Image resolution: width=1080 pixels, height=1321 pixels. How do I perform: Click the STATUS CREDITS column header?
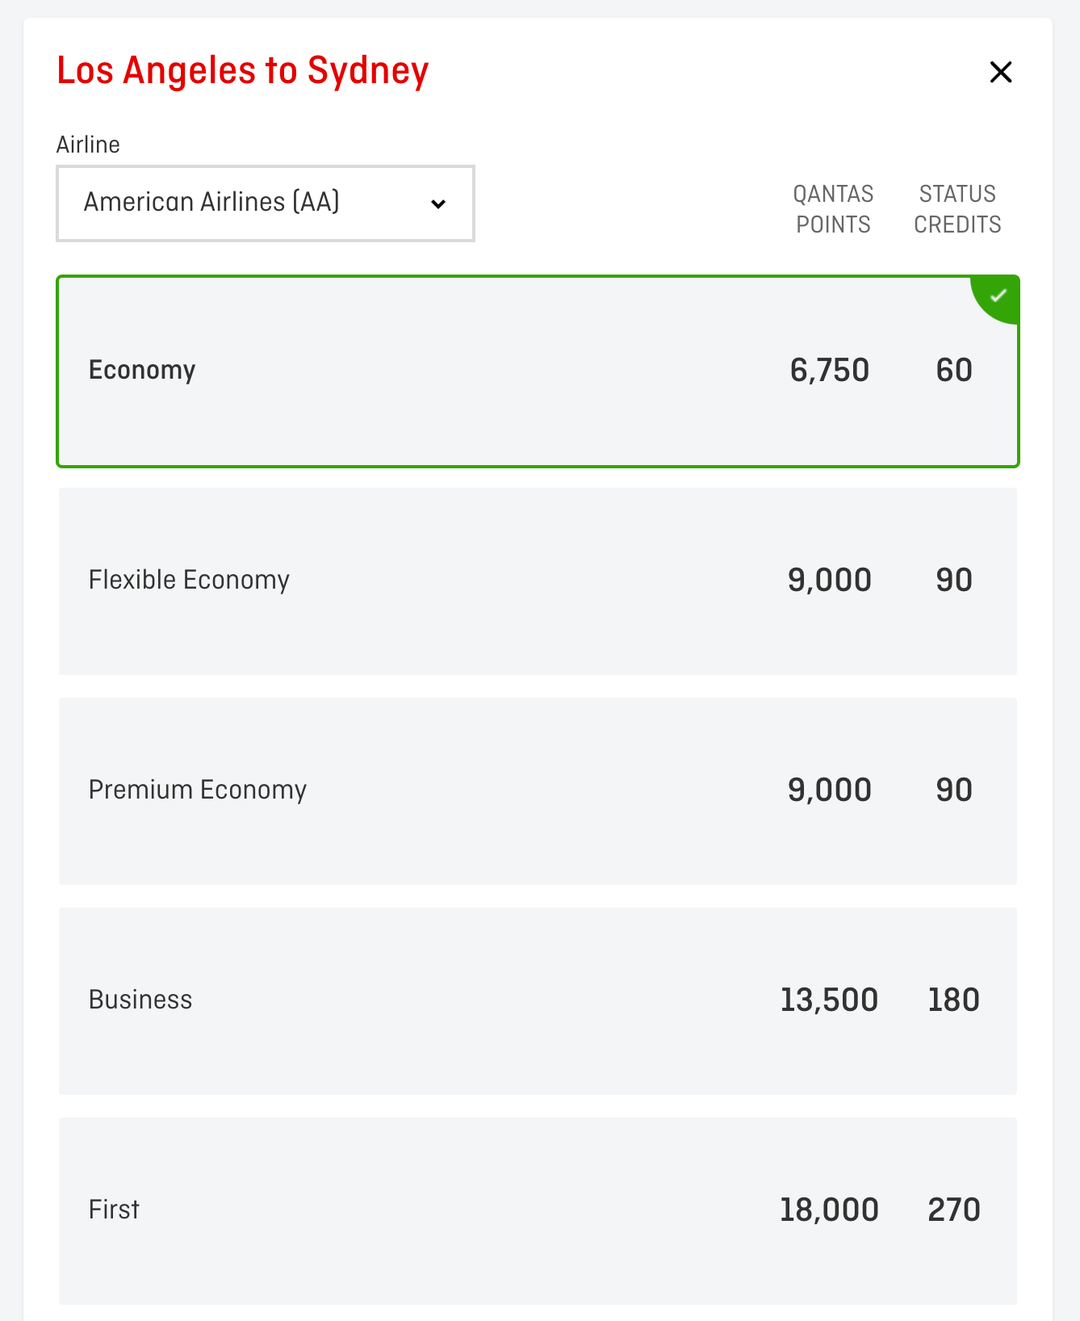click(x=956, y=209)
